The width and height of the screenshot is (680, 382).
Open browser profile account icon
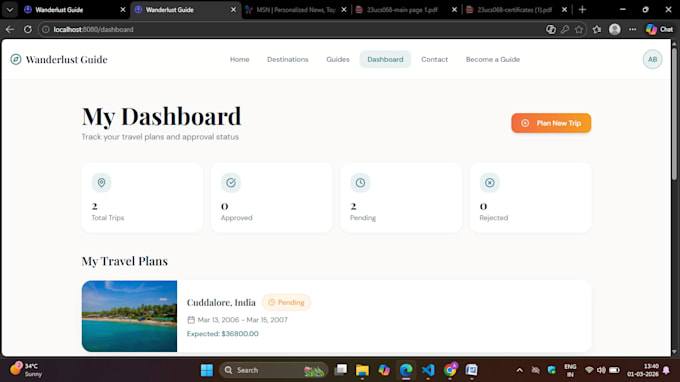coord(615,29)
